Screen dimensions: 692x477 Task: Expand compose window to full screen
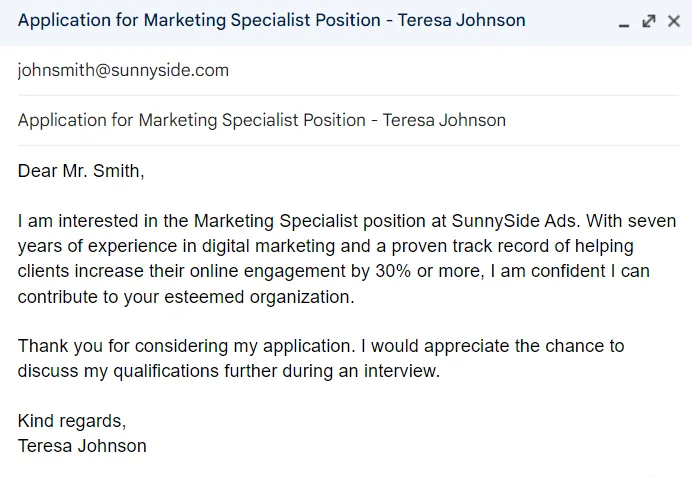(x=648, y=21)
